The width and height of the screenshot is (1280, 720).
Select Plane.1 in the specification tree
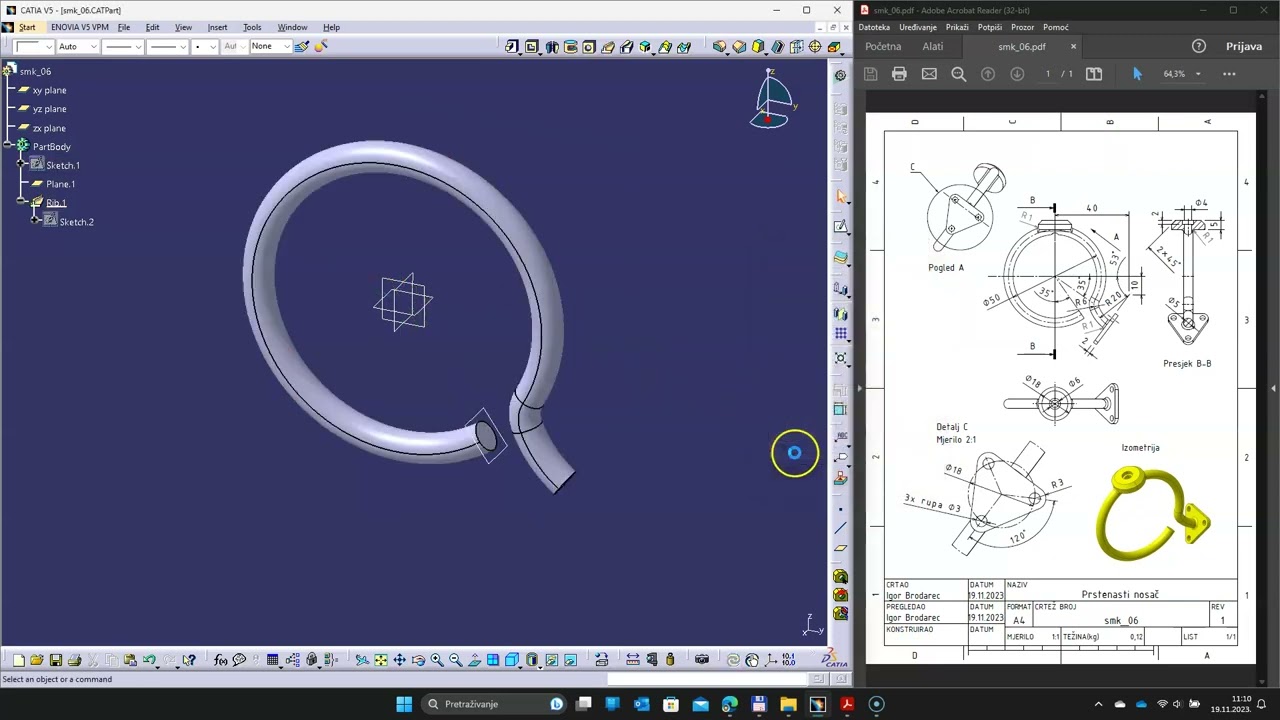[60, 184]
